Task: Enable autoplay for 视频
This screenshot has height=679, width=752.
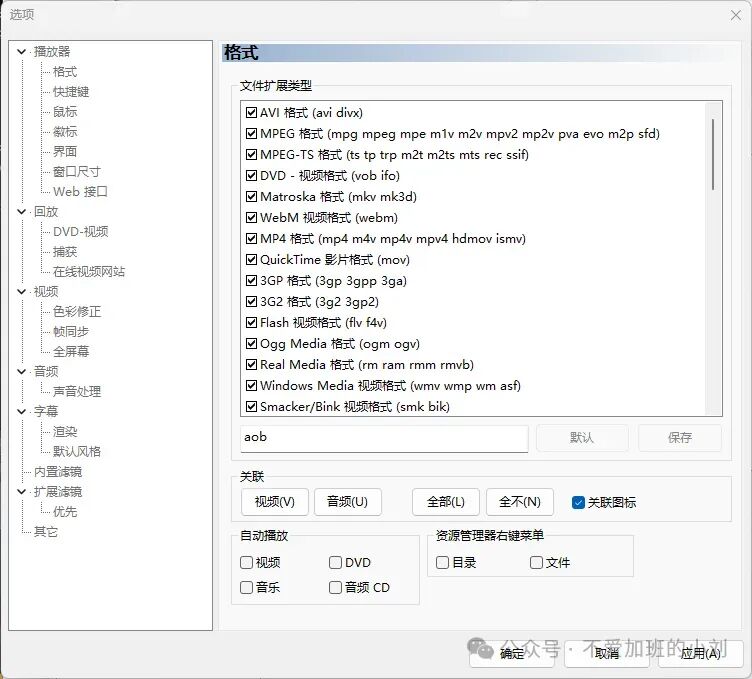Action: (247, 562)
